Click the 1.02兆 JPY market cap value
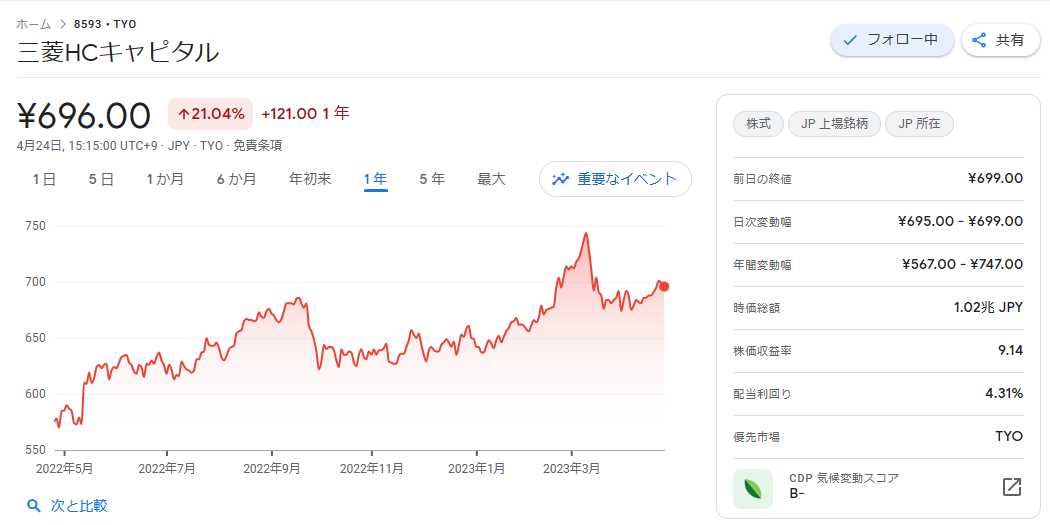 coord(988,307)
